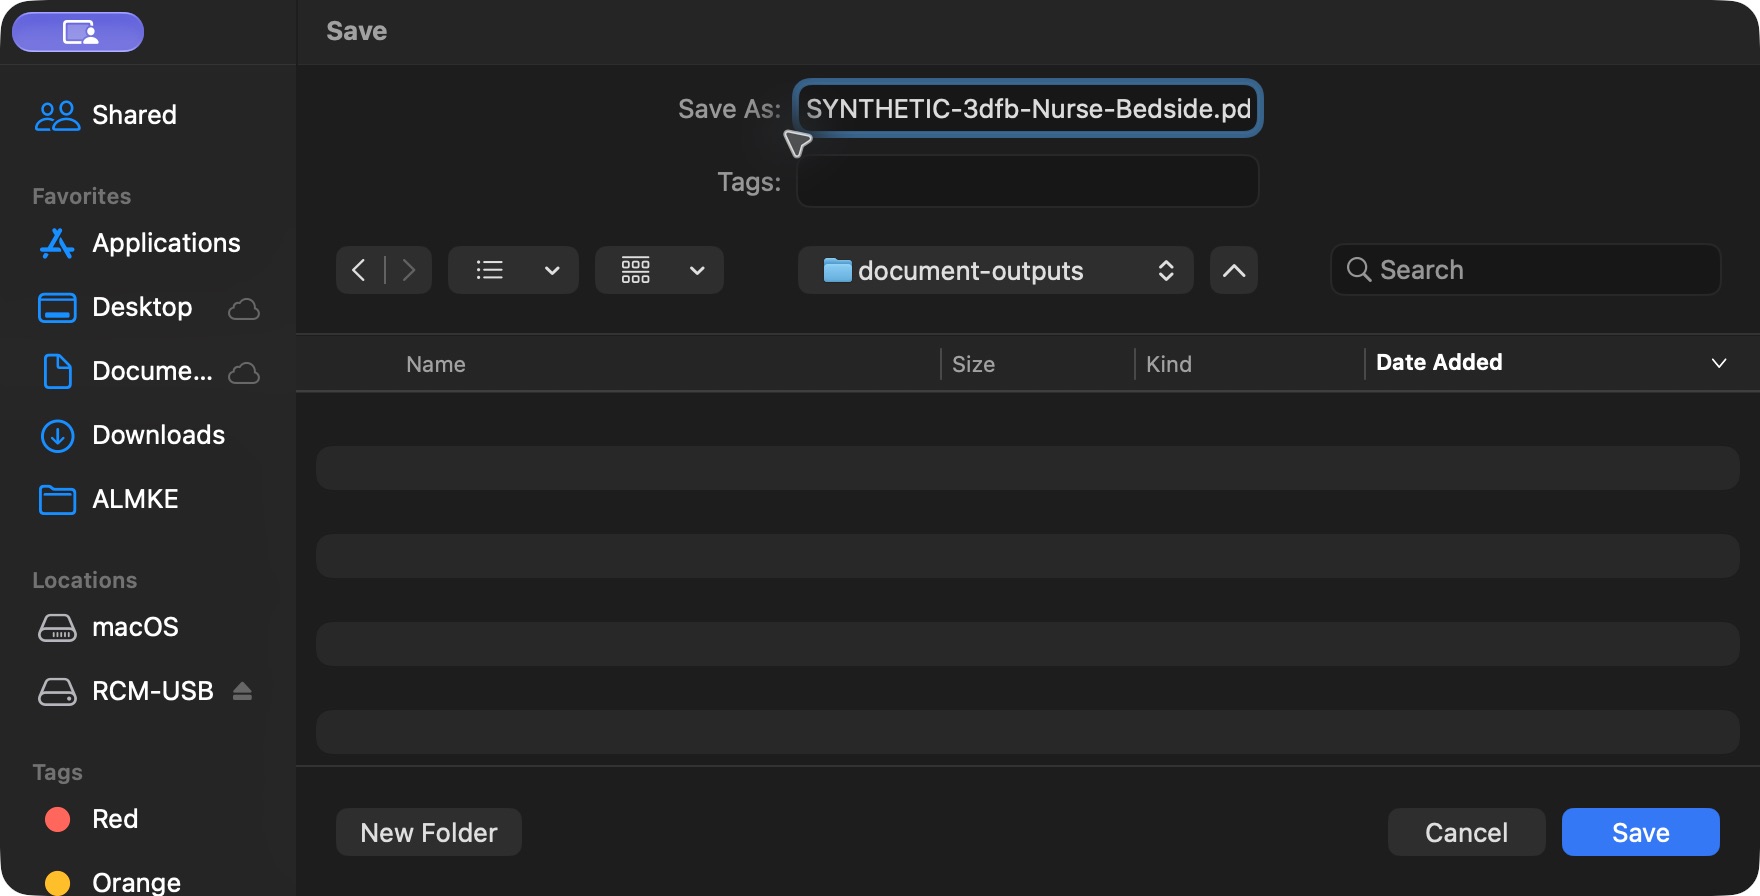The width and height of the screenshot is (1760, 896).
Task: Eject the RCM-USB drive
Action: pos(242,691)
